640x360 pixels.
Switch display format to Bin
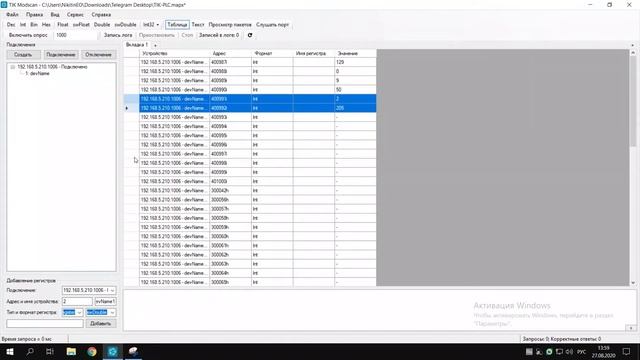(x=34, y=24)
